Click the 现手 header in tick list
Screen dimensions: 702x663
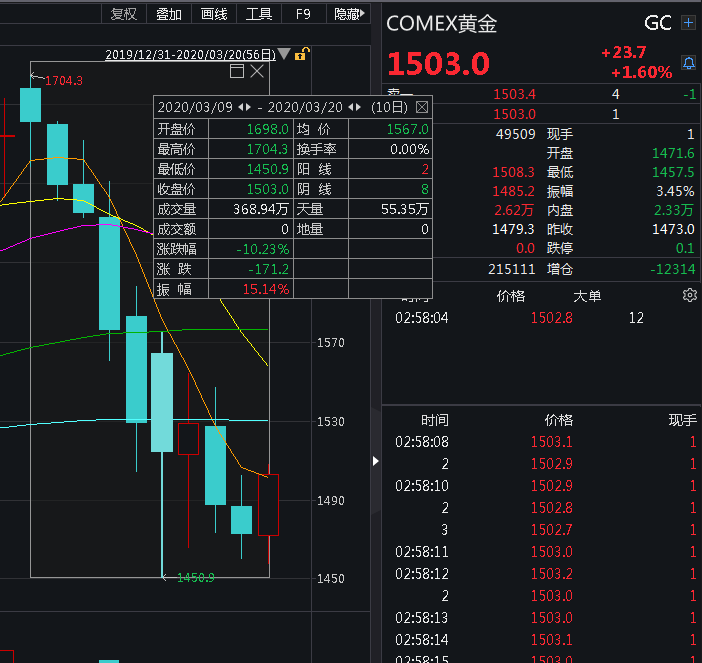(682, 420)
